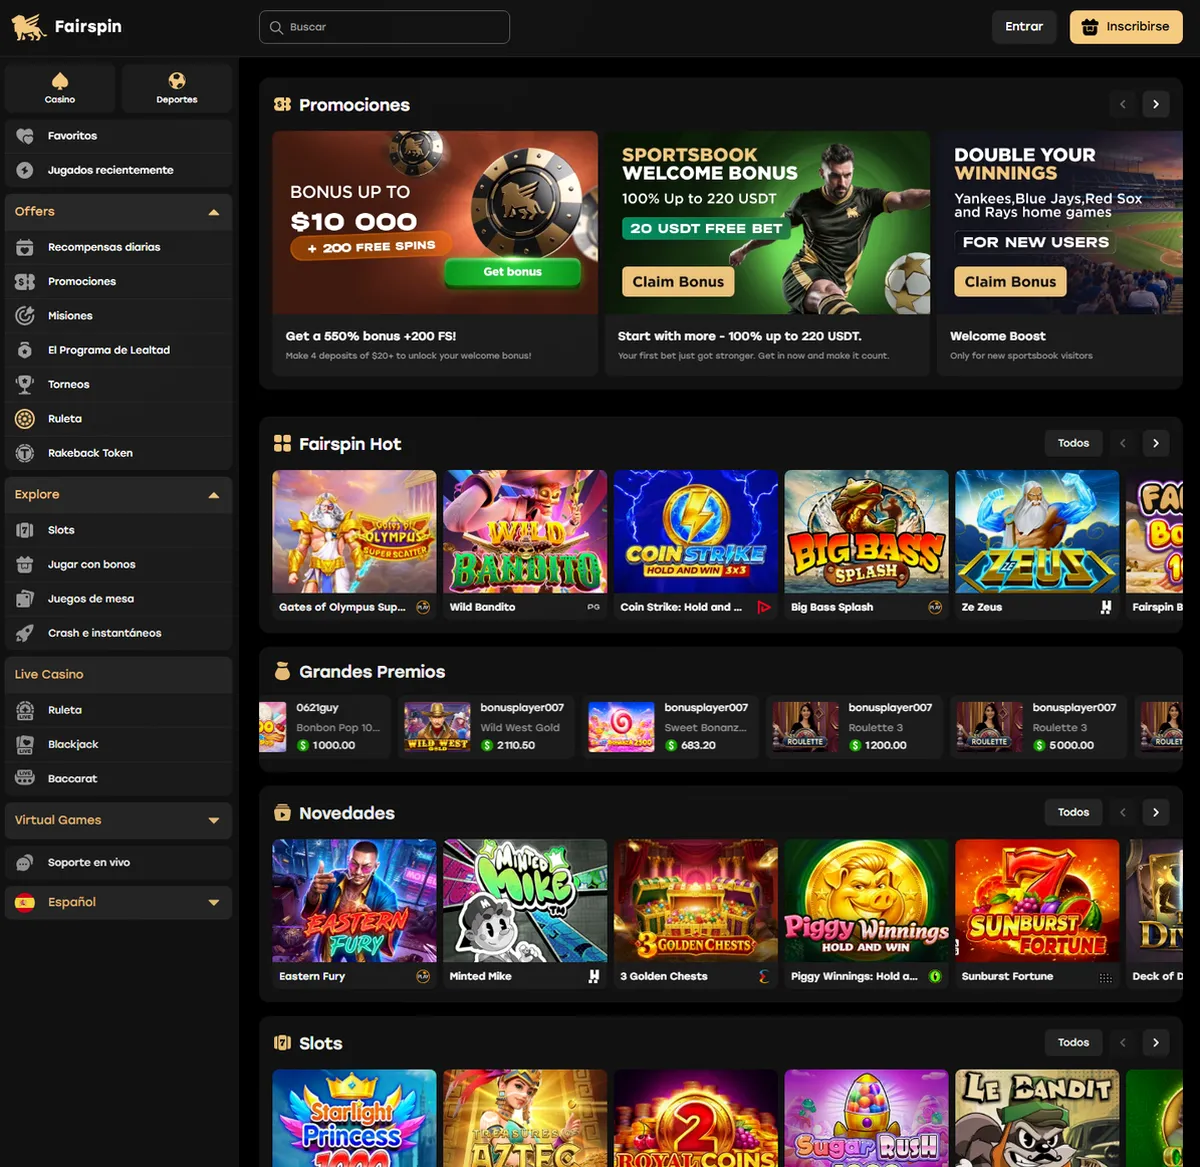Screen dimensions: 1200x1167
Task: Go to previous Promociones slide
Action: tap(1122, 104)
